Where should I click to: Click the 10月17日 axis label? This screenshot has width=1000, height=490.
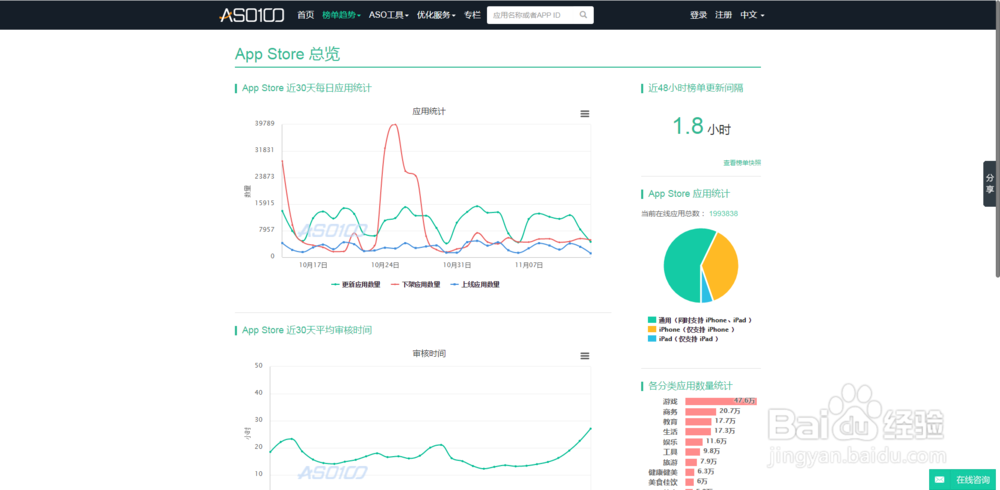[x=314, y=265]
